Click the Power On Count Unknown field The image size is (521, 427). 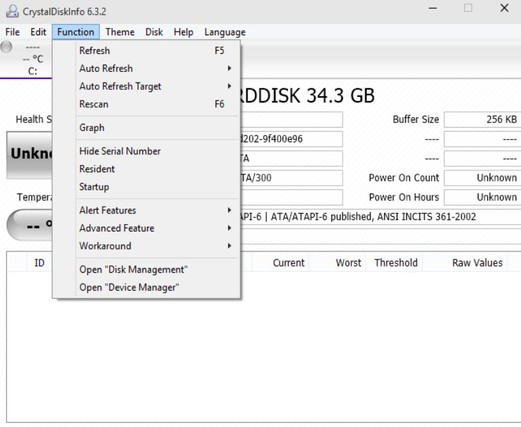(482, 178)
